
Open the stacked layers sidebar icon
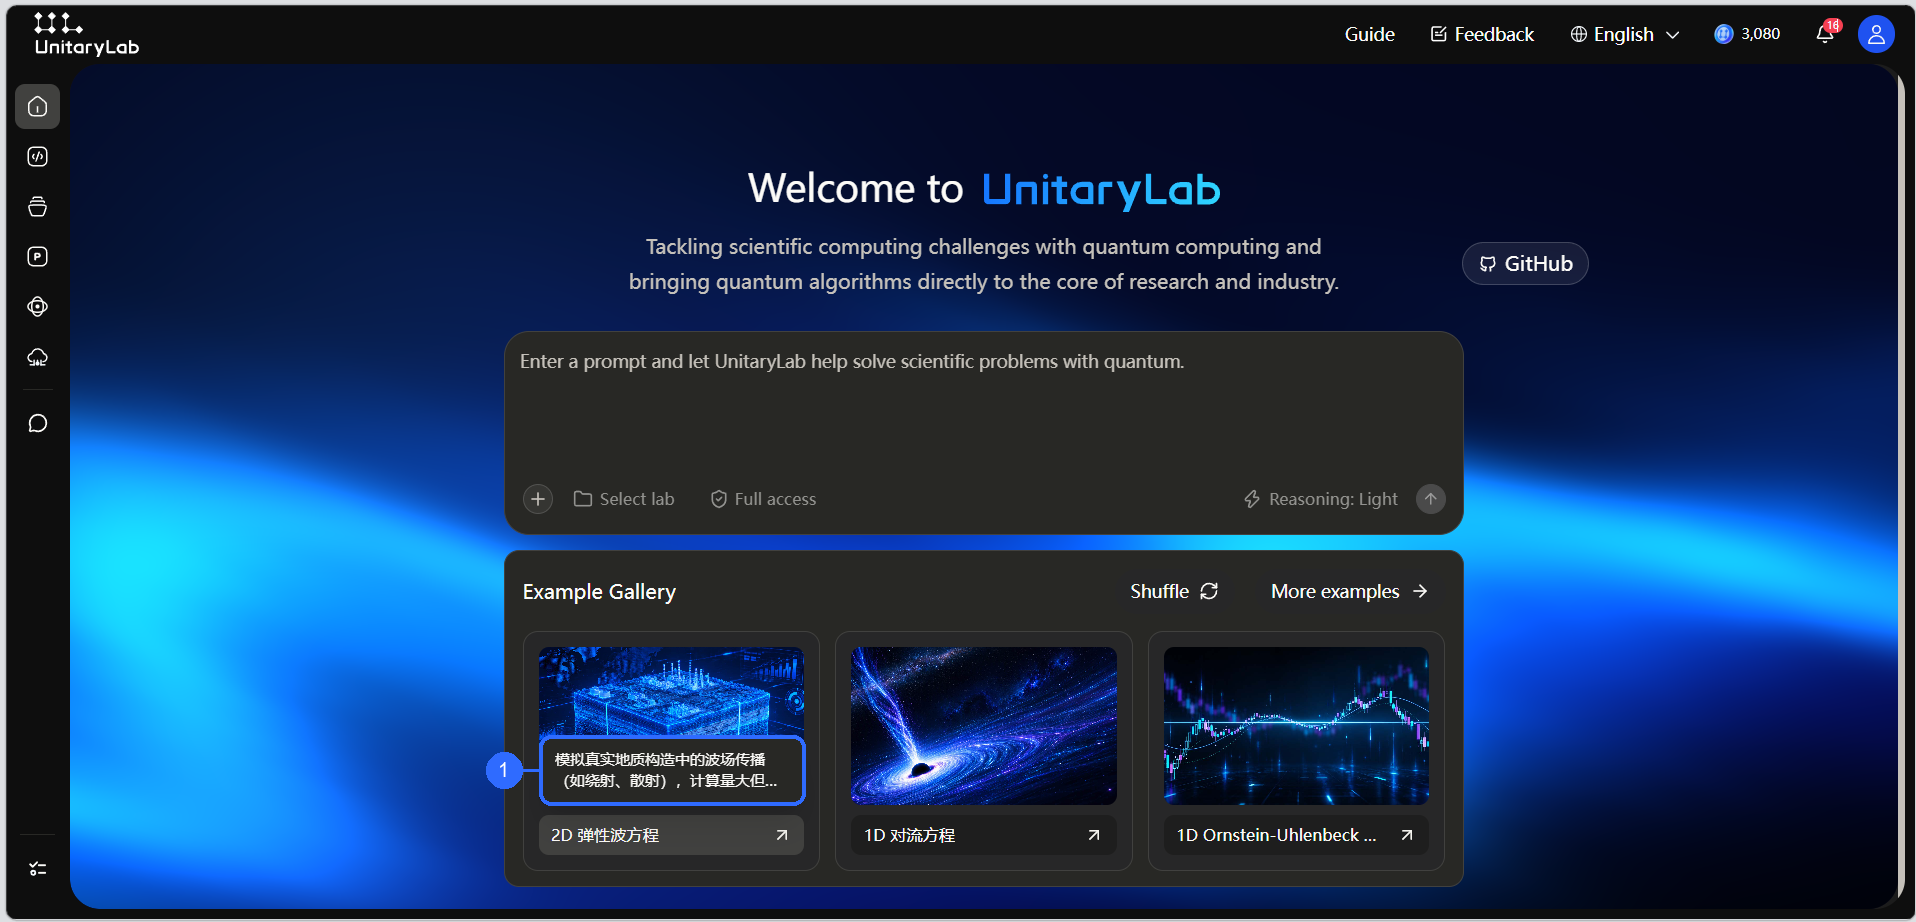coord(38,207)
